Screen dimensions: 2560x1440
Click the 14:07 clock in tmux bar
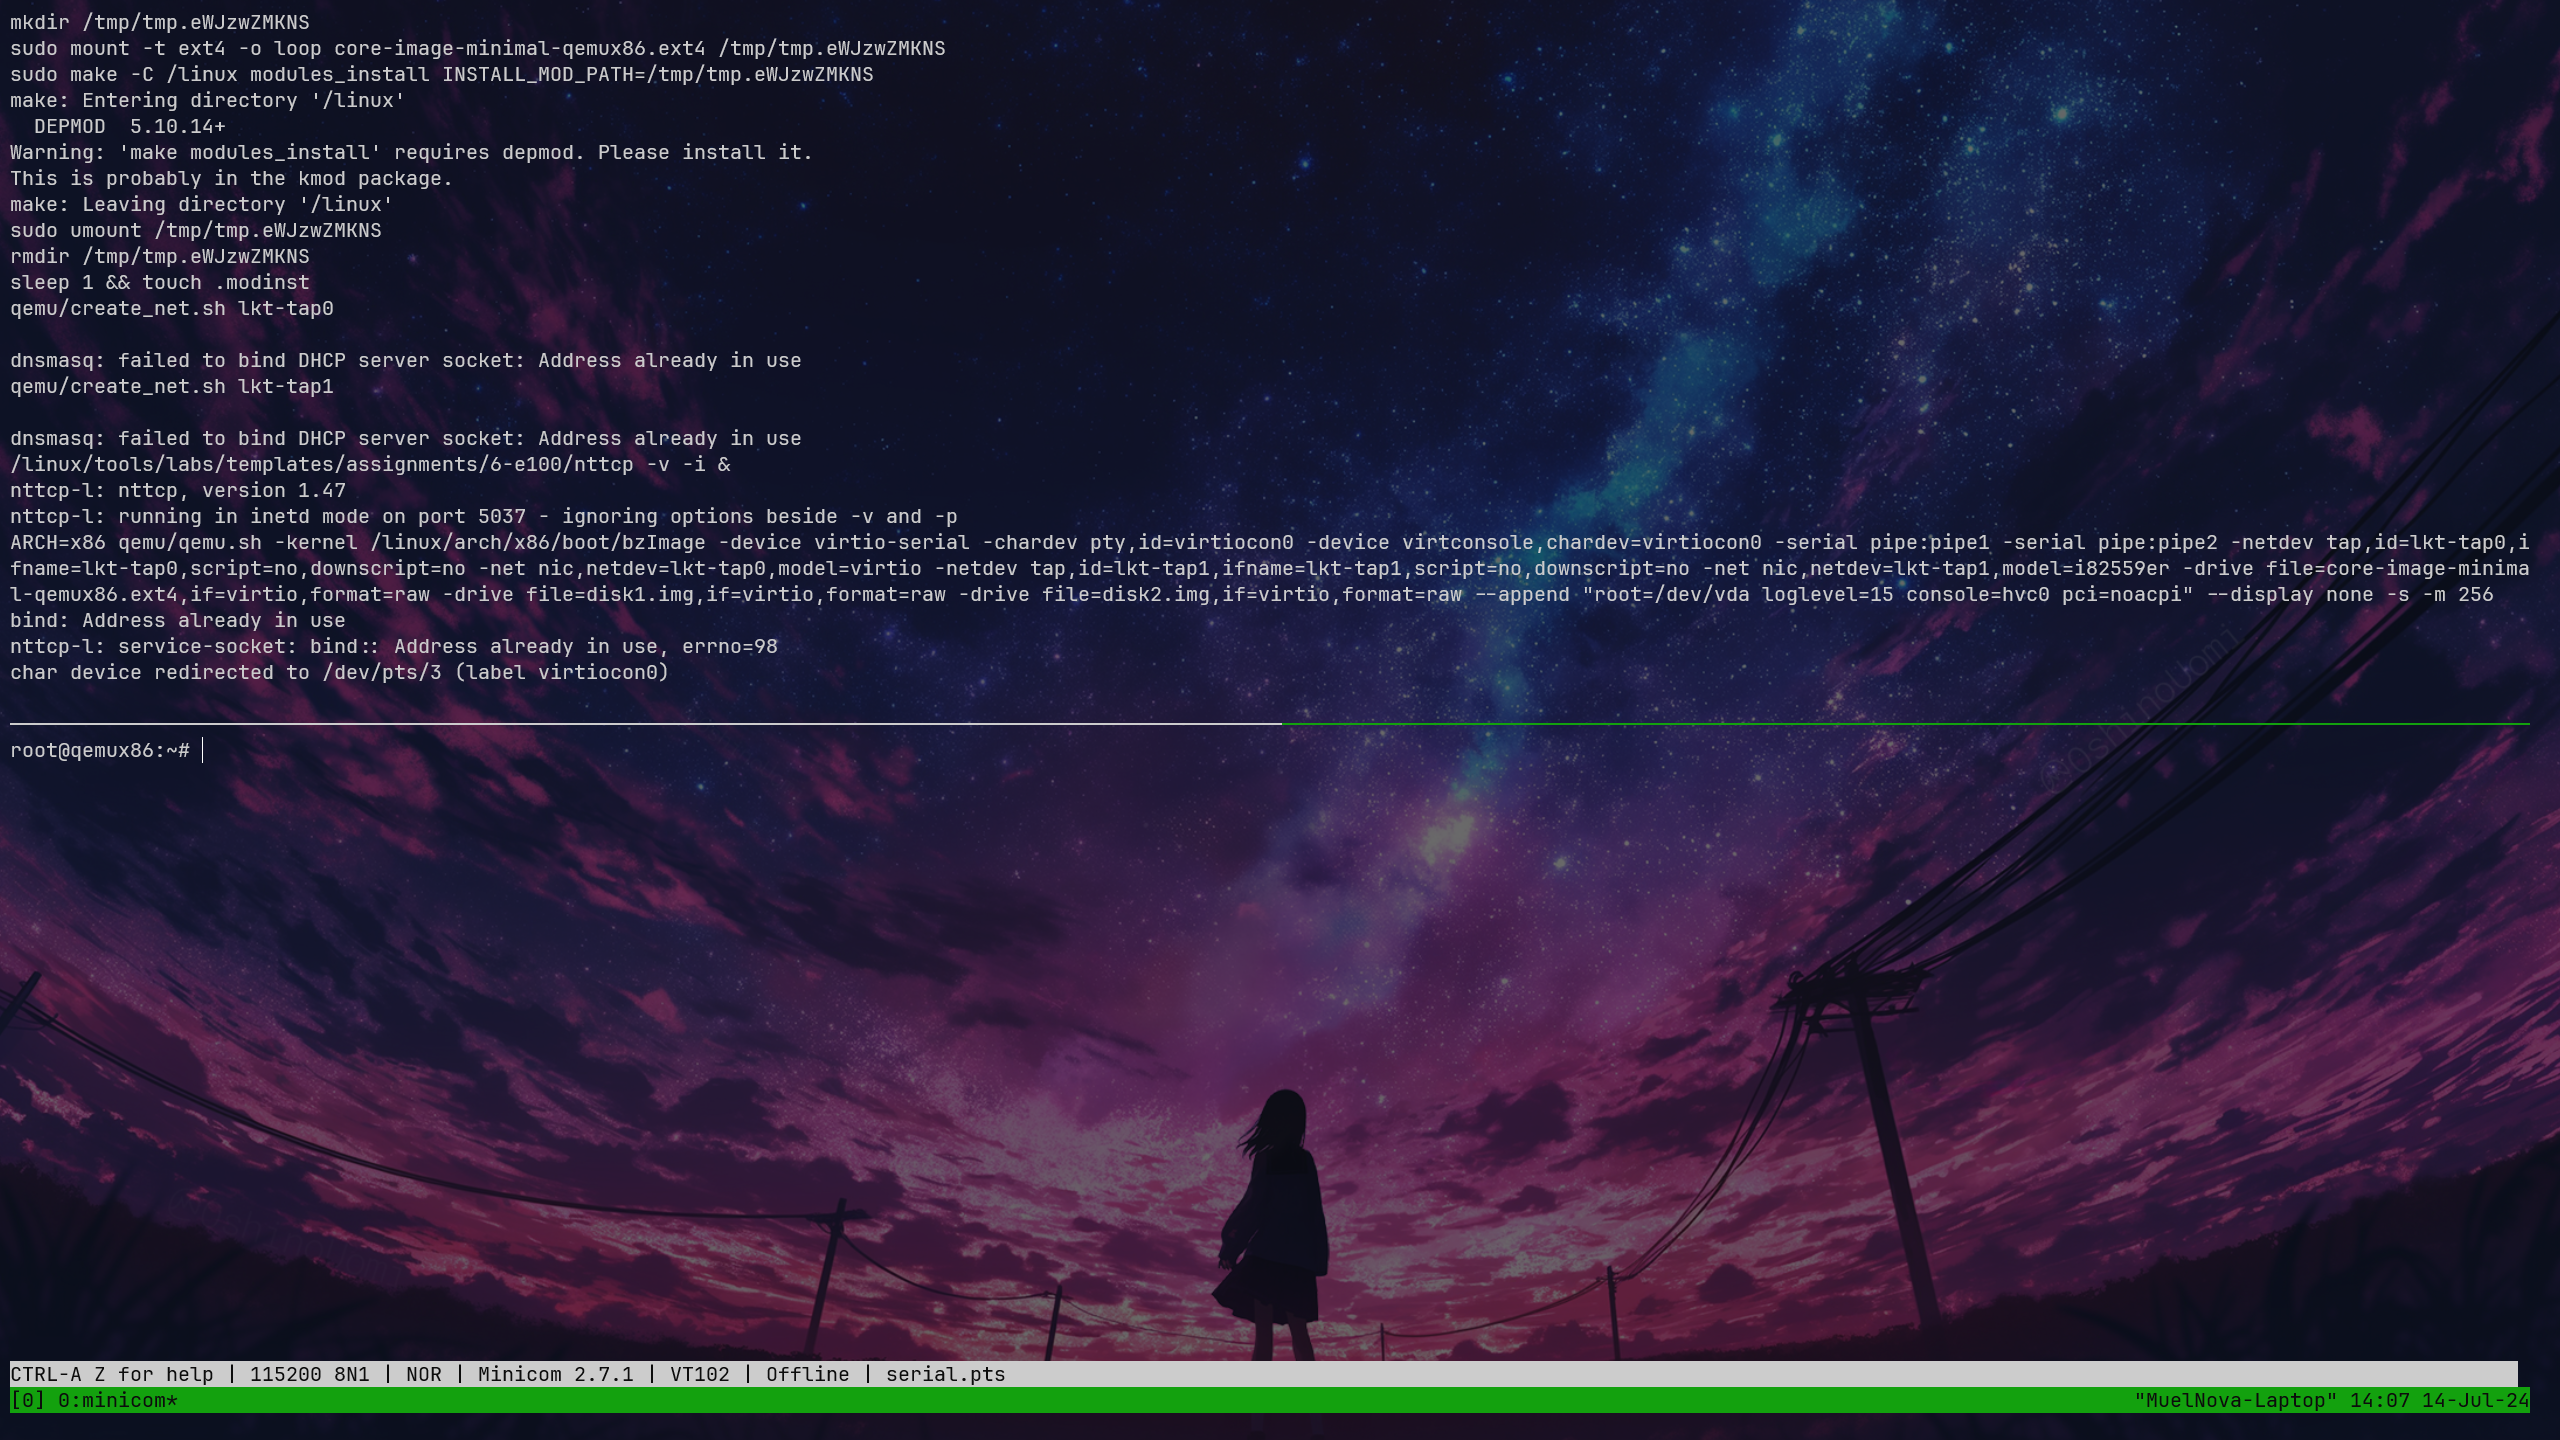click(2379, 1400)
